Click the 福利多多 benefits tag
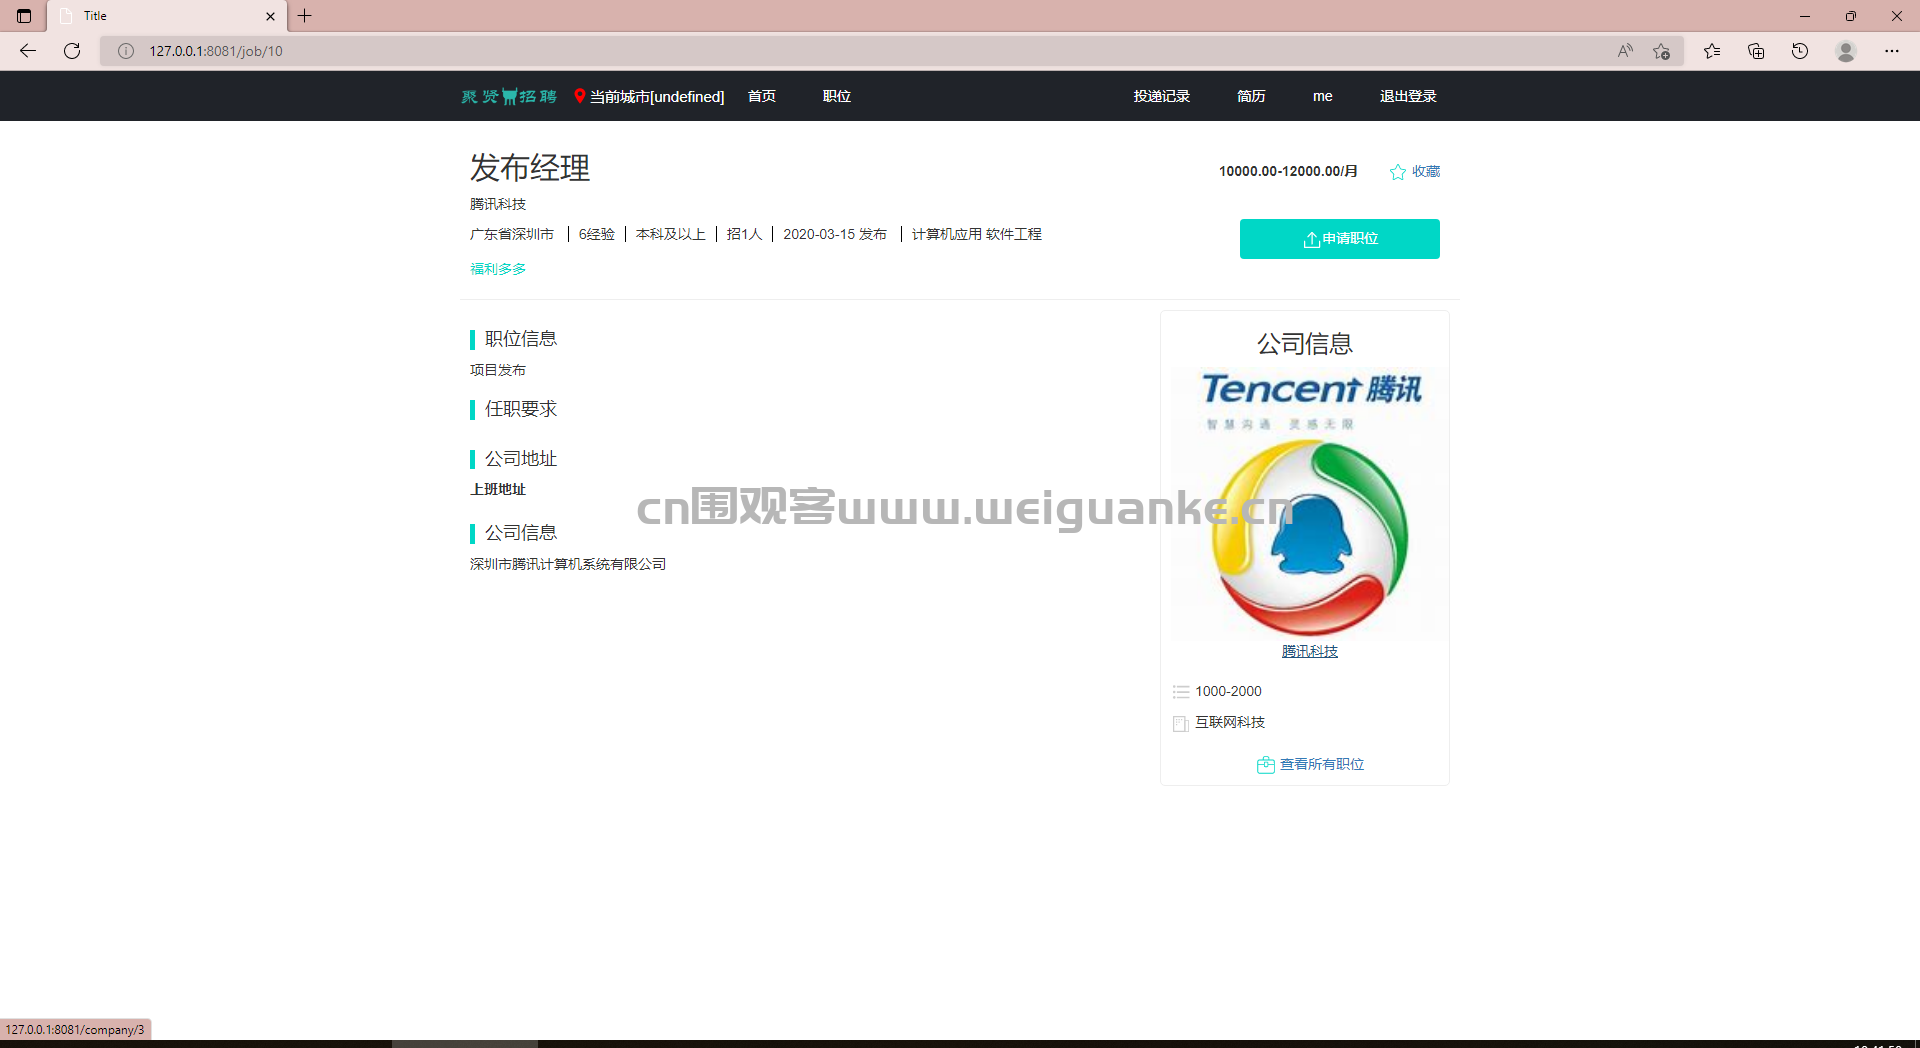This screenshot has width=1920, height=1048. pos(498,269)
